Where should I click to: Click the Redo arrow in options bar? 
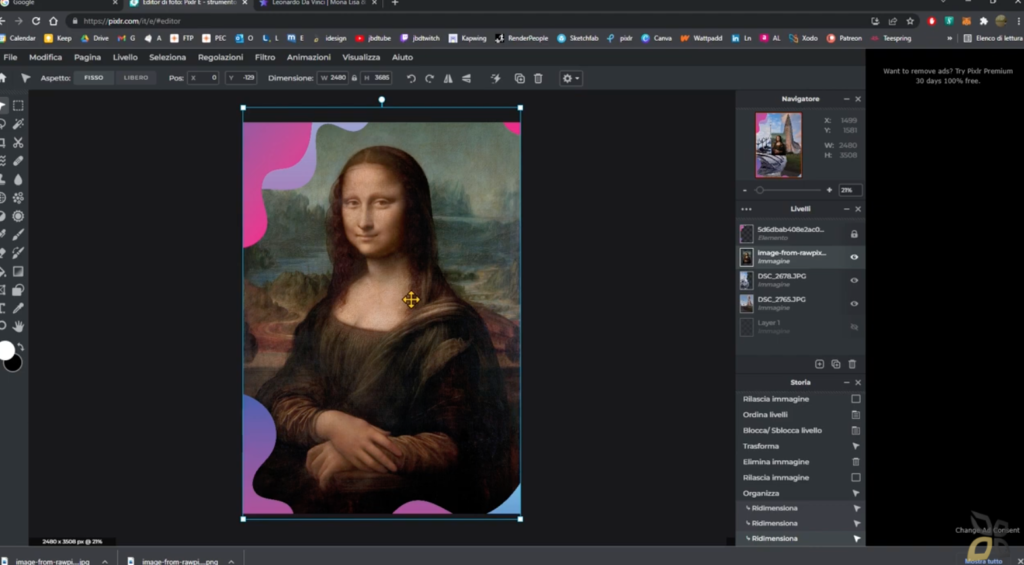[x=429, y=78]
